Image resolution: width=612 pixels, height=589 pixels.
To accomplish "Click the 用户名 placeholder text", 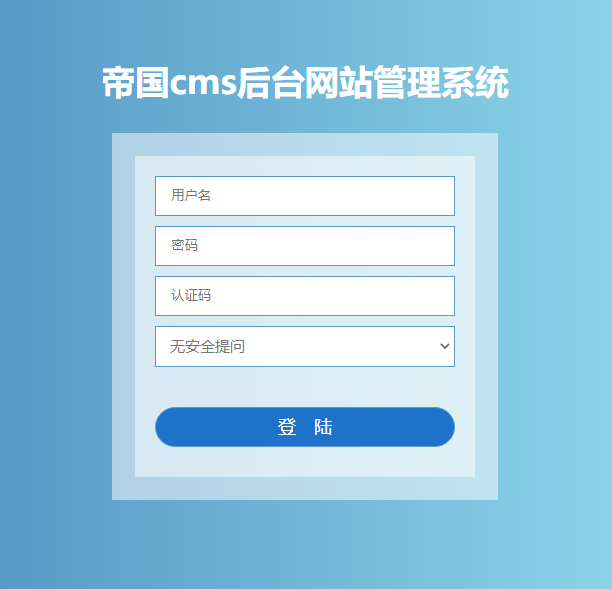I will coord(191,195).
